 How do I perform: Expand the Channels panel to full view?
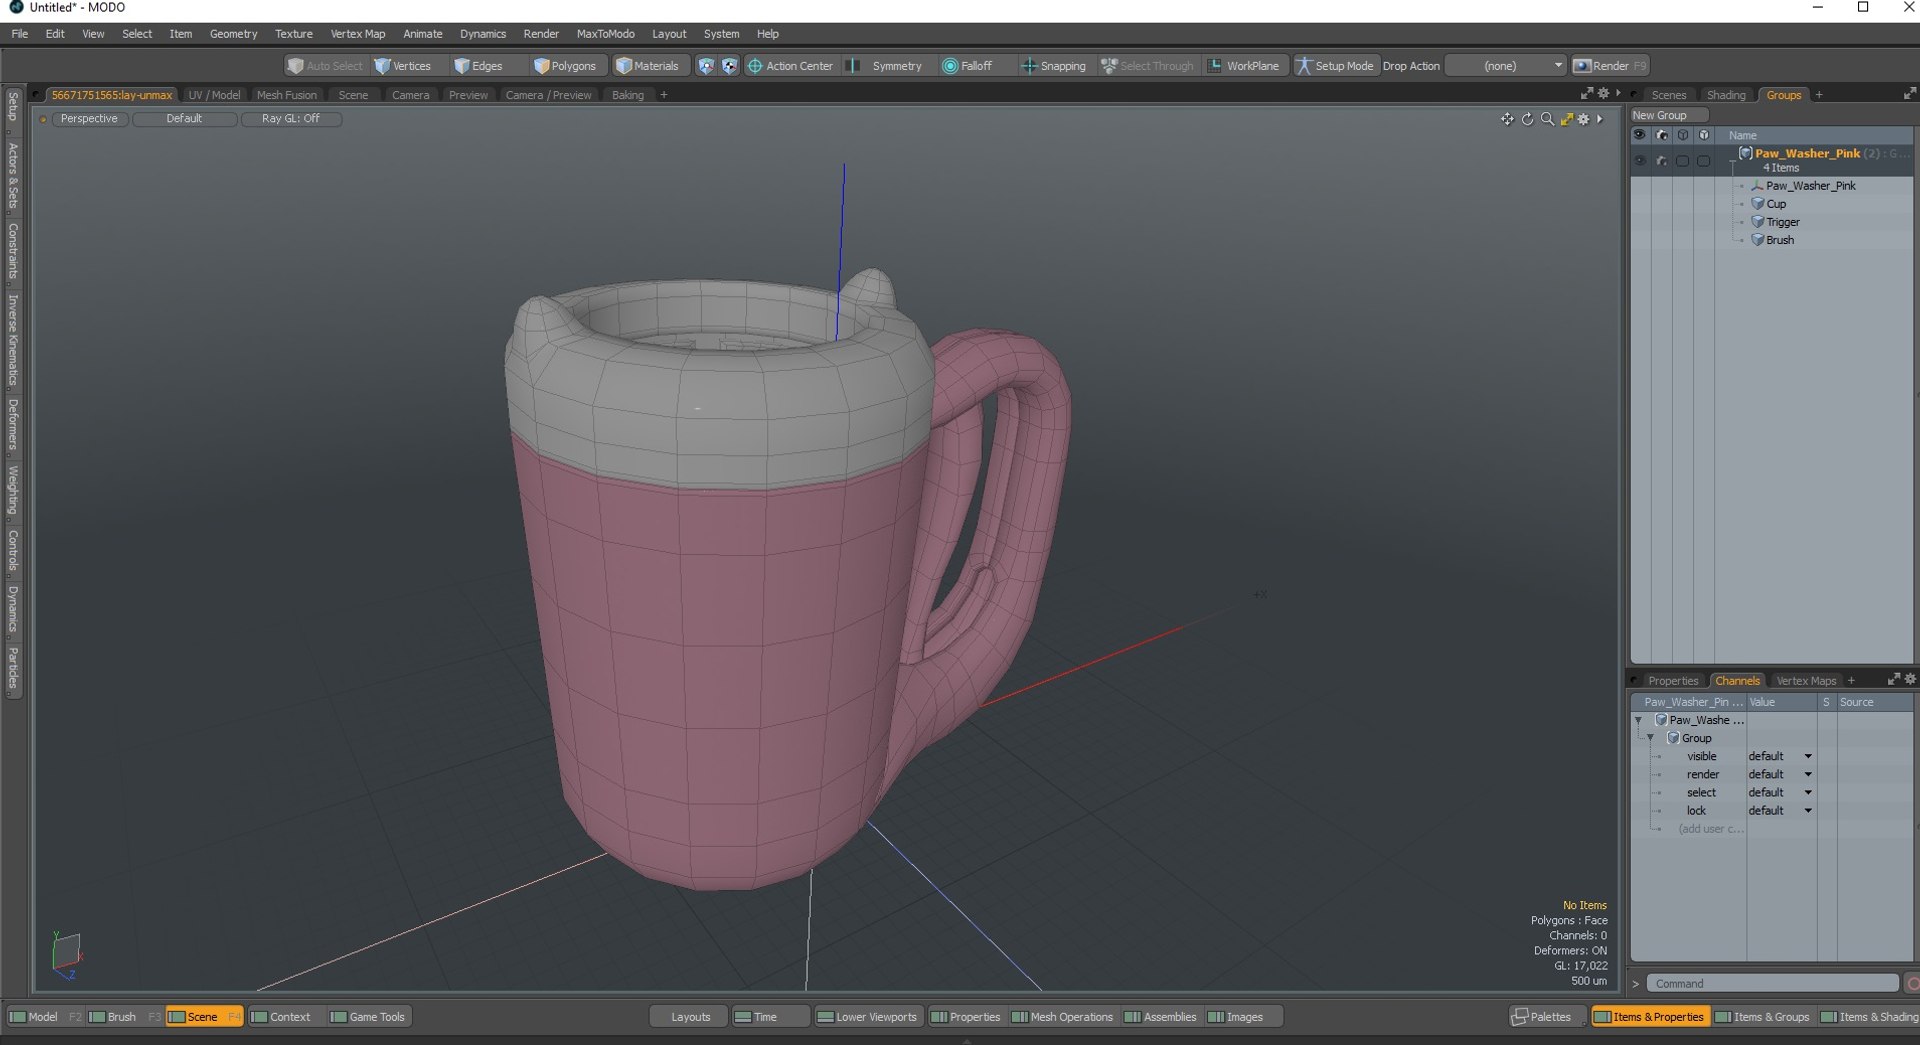(x=1893, y=679)
